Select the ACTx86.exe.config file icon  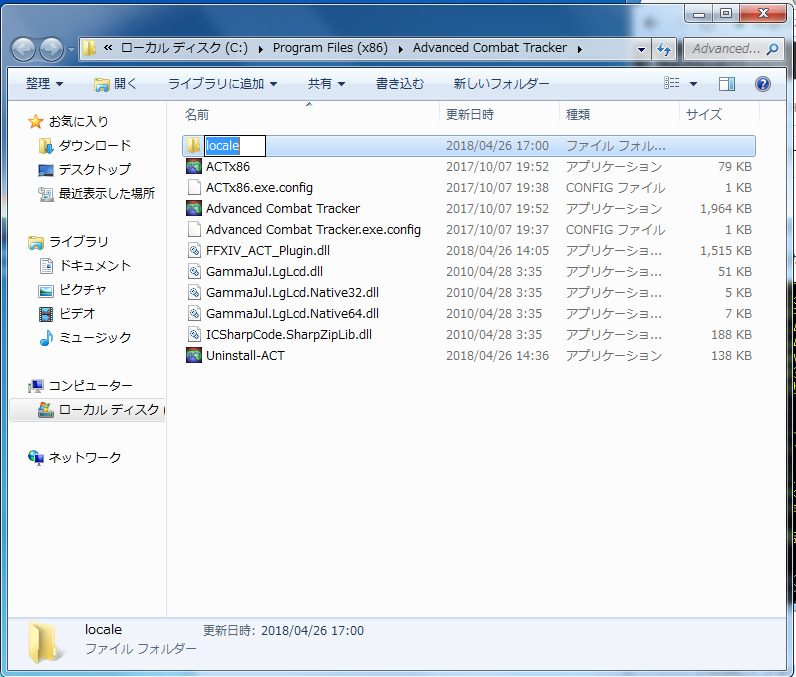(193, 188)
